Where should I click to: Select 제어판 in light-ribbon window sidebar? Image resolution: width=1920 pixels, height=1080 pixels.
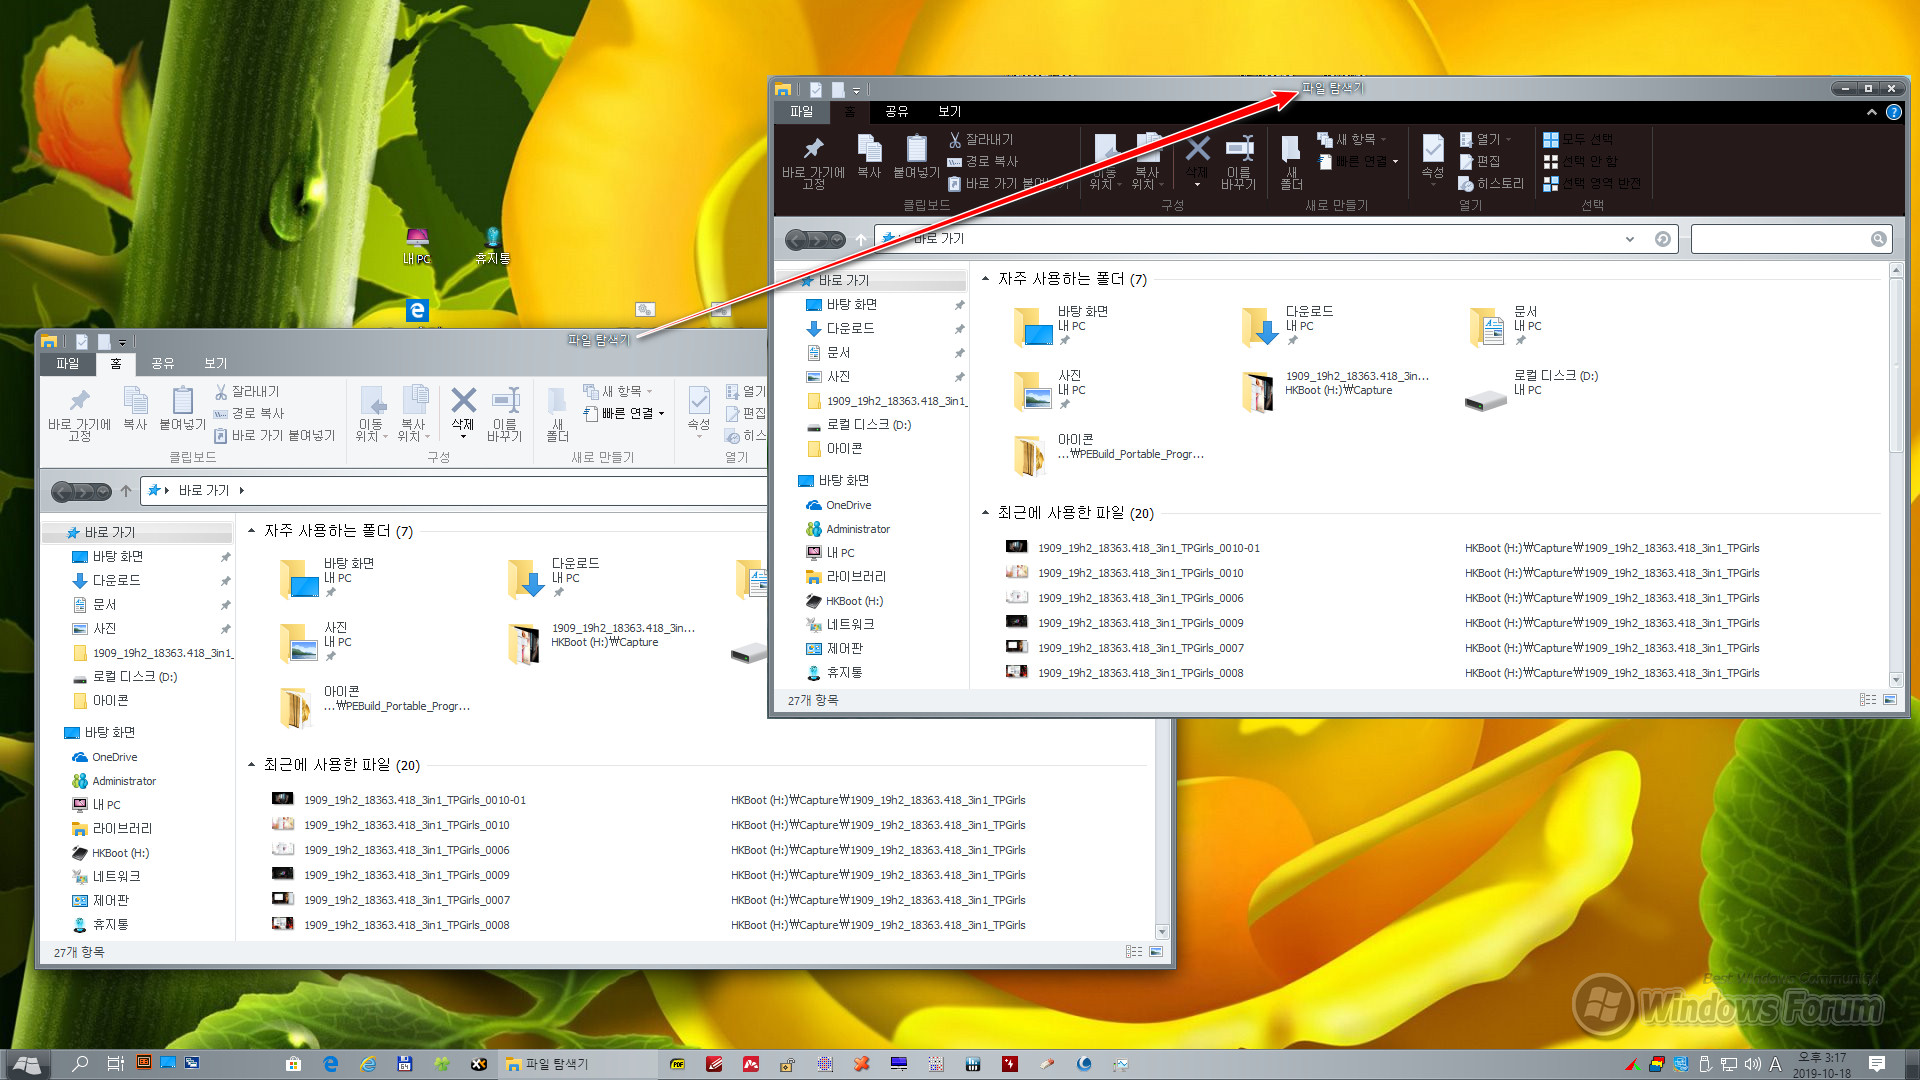coord(101,901)
